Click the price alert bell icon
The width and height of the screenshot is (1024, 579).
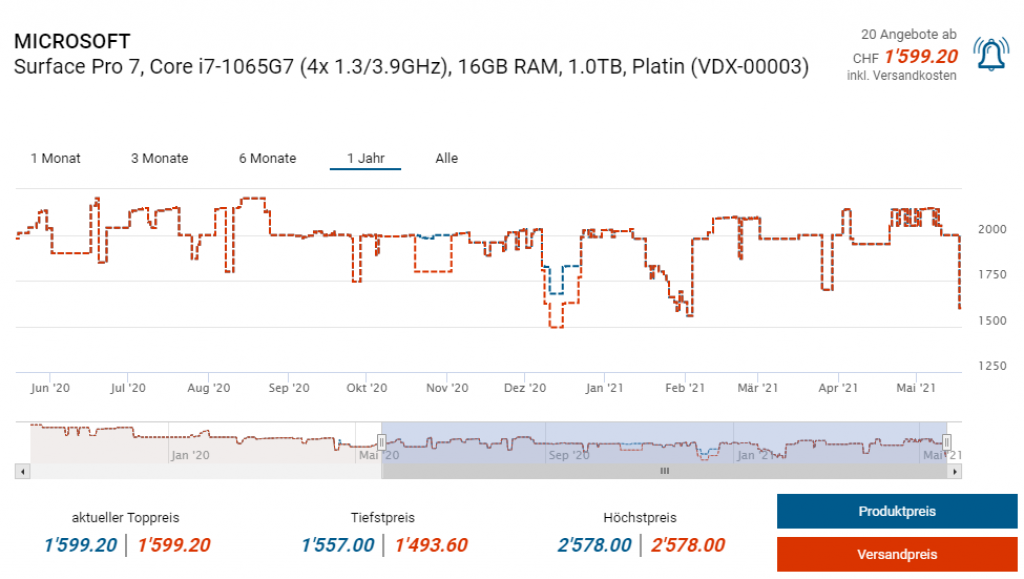point(992,54)
